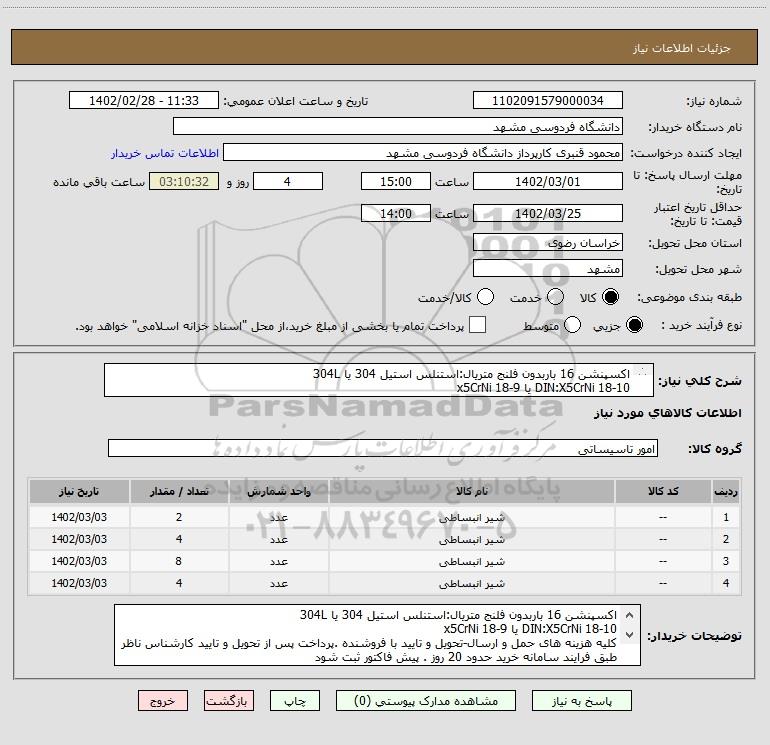
Task: Click the شرح کلی نیاز description box
Action: point(379,380)
